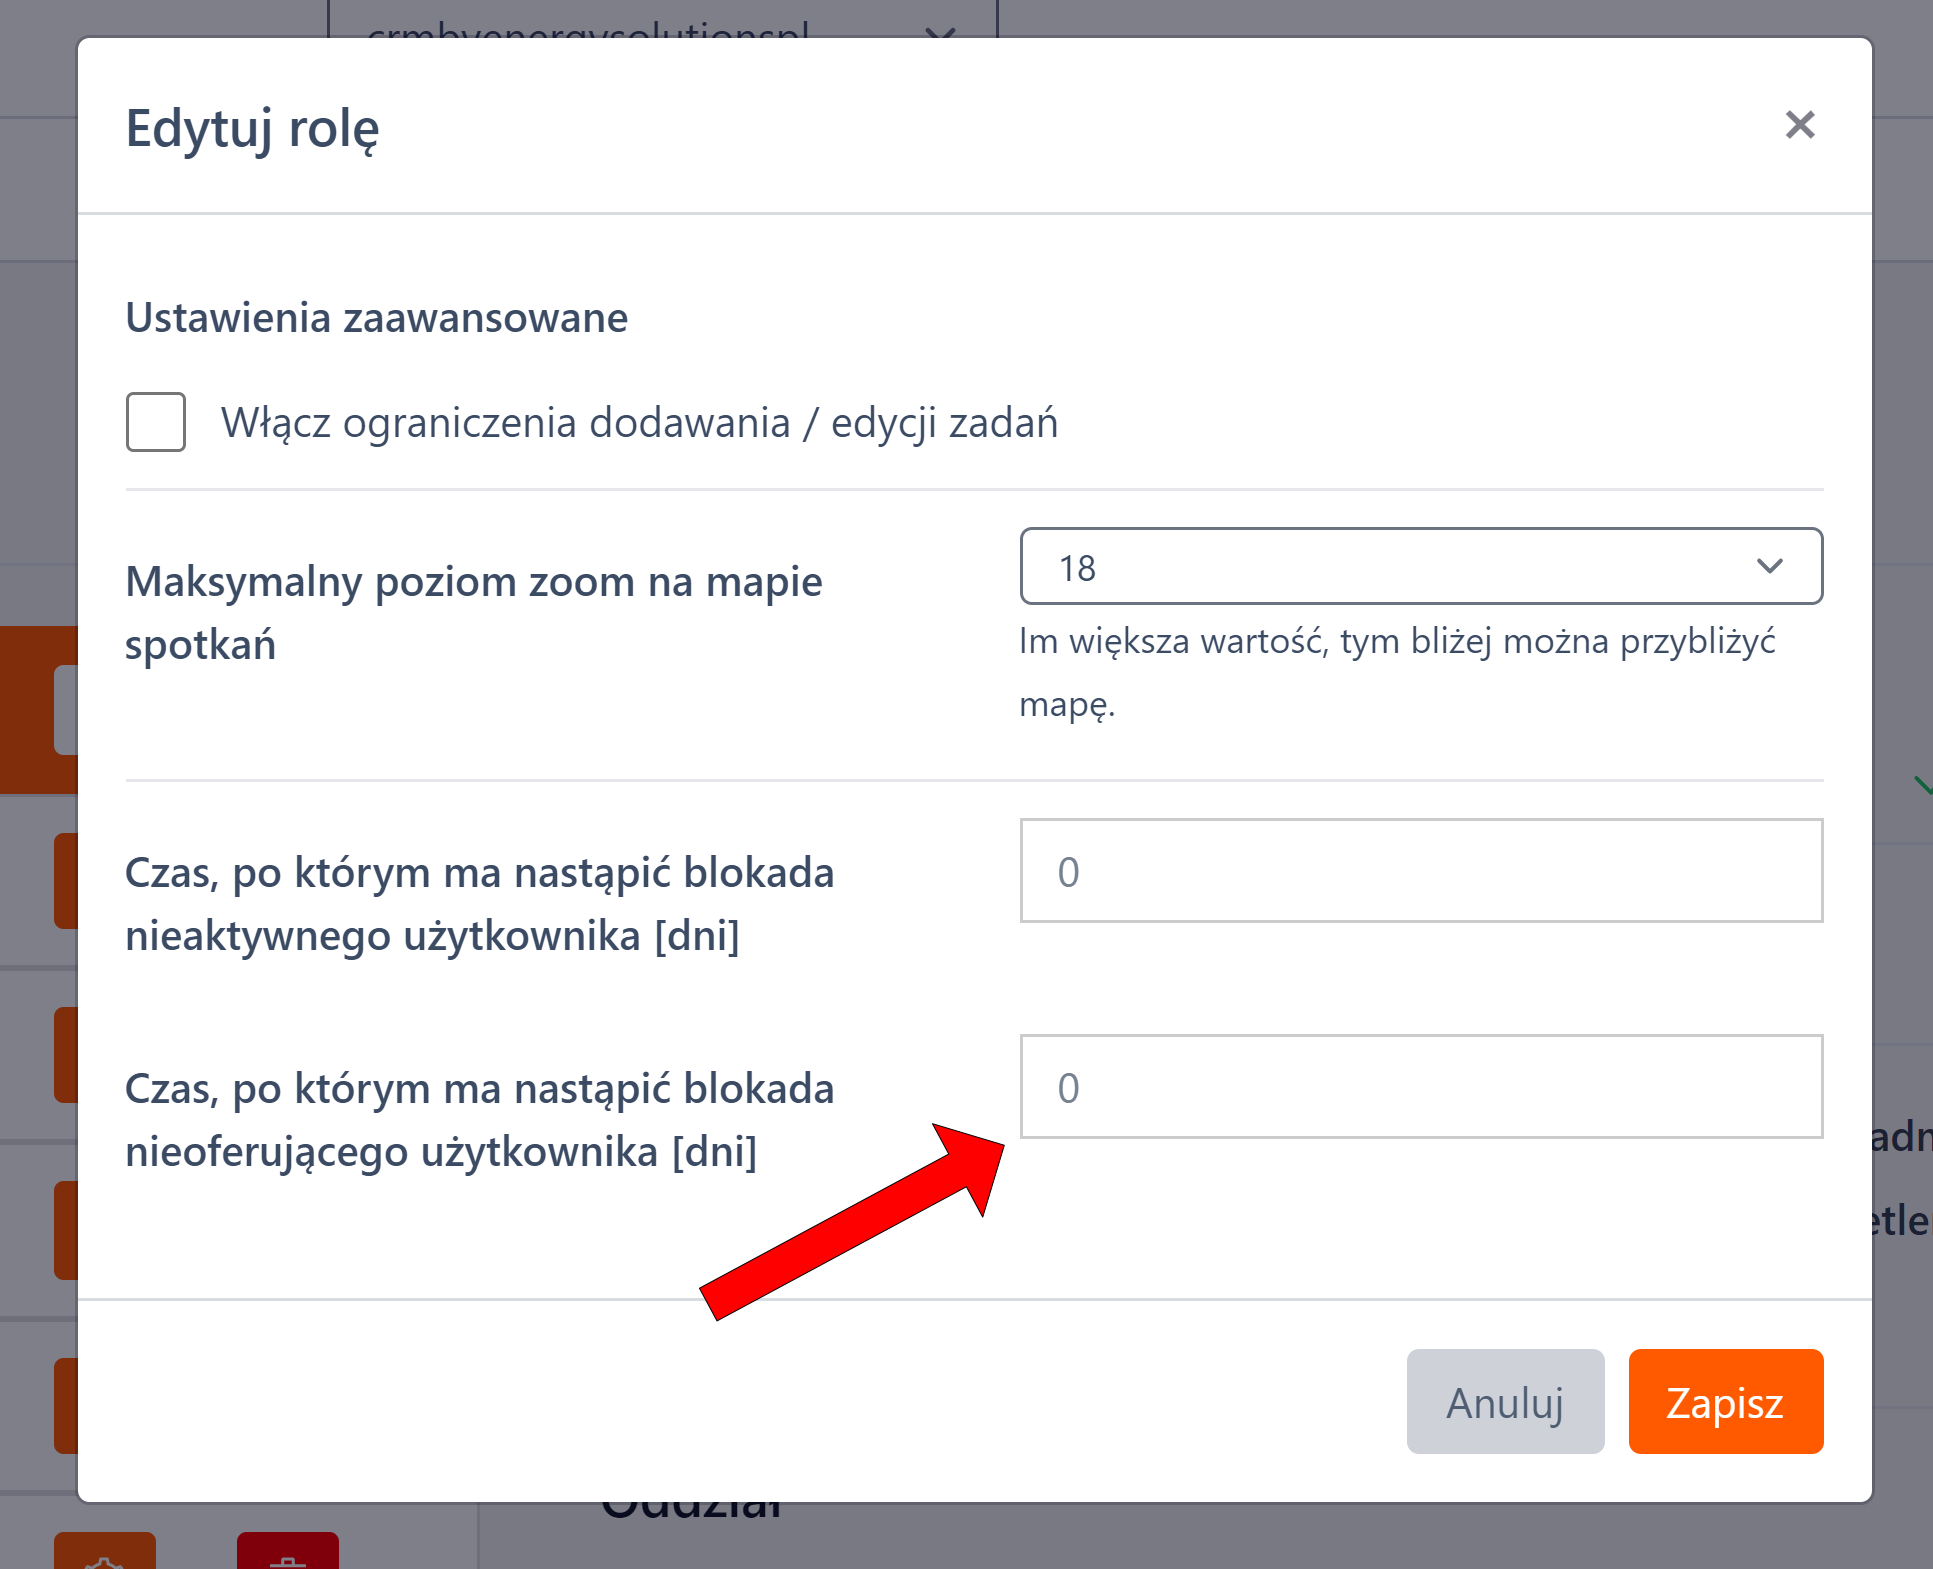1933x1569 pixels.
Task: Focus the inactive user lock days field
Action: 1420,871
